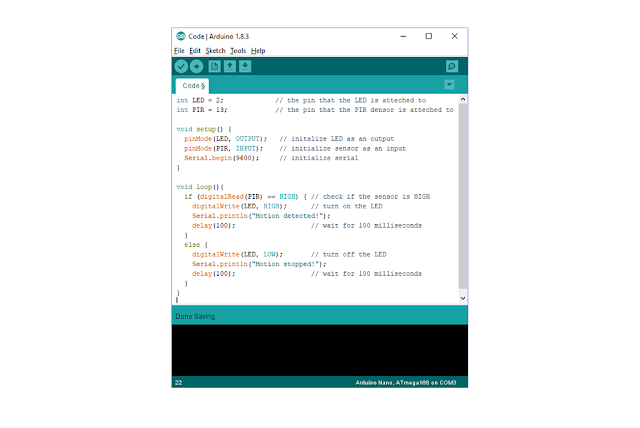Open the Sketch menu

[x=215, y=51]
